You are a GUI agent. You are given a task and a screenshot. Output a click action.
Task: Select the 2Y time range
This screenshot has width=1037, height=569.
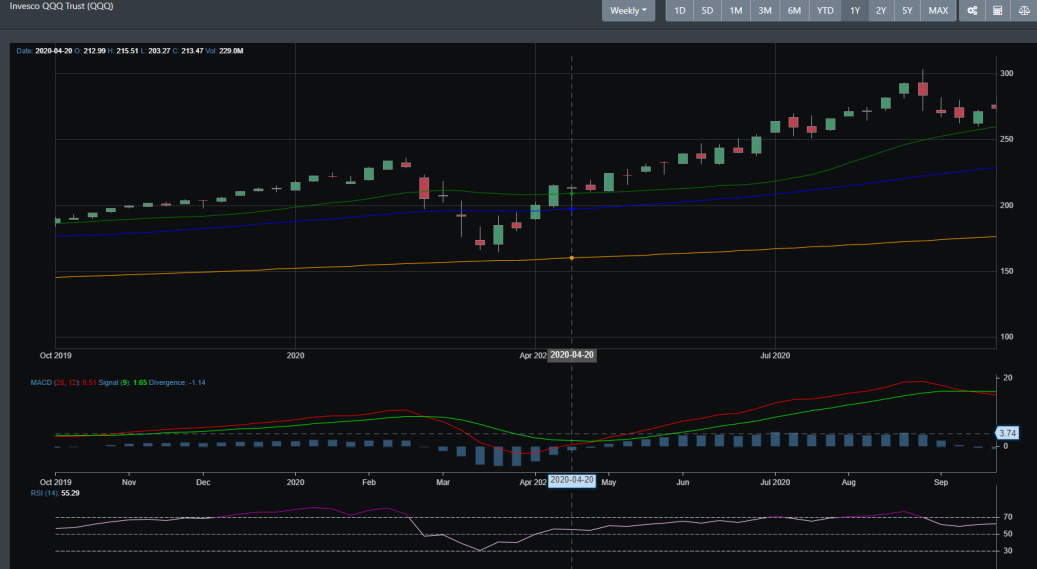pos(881,11)
